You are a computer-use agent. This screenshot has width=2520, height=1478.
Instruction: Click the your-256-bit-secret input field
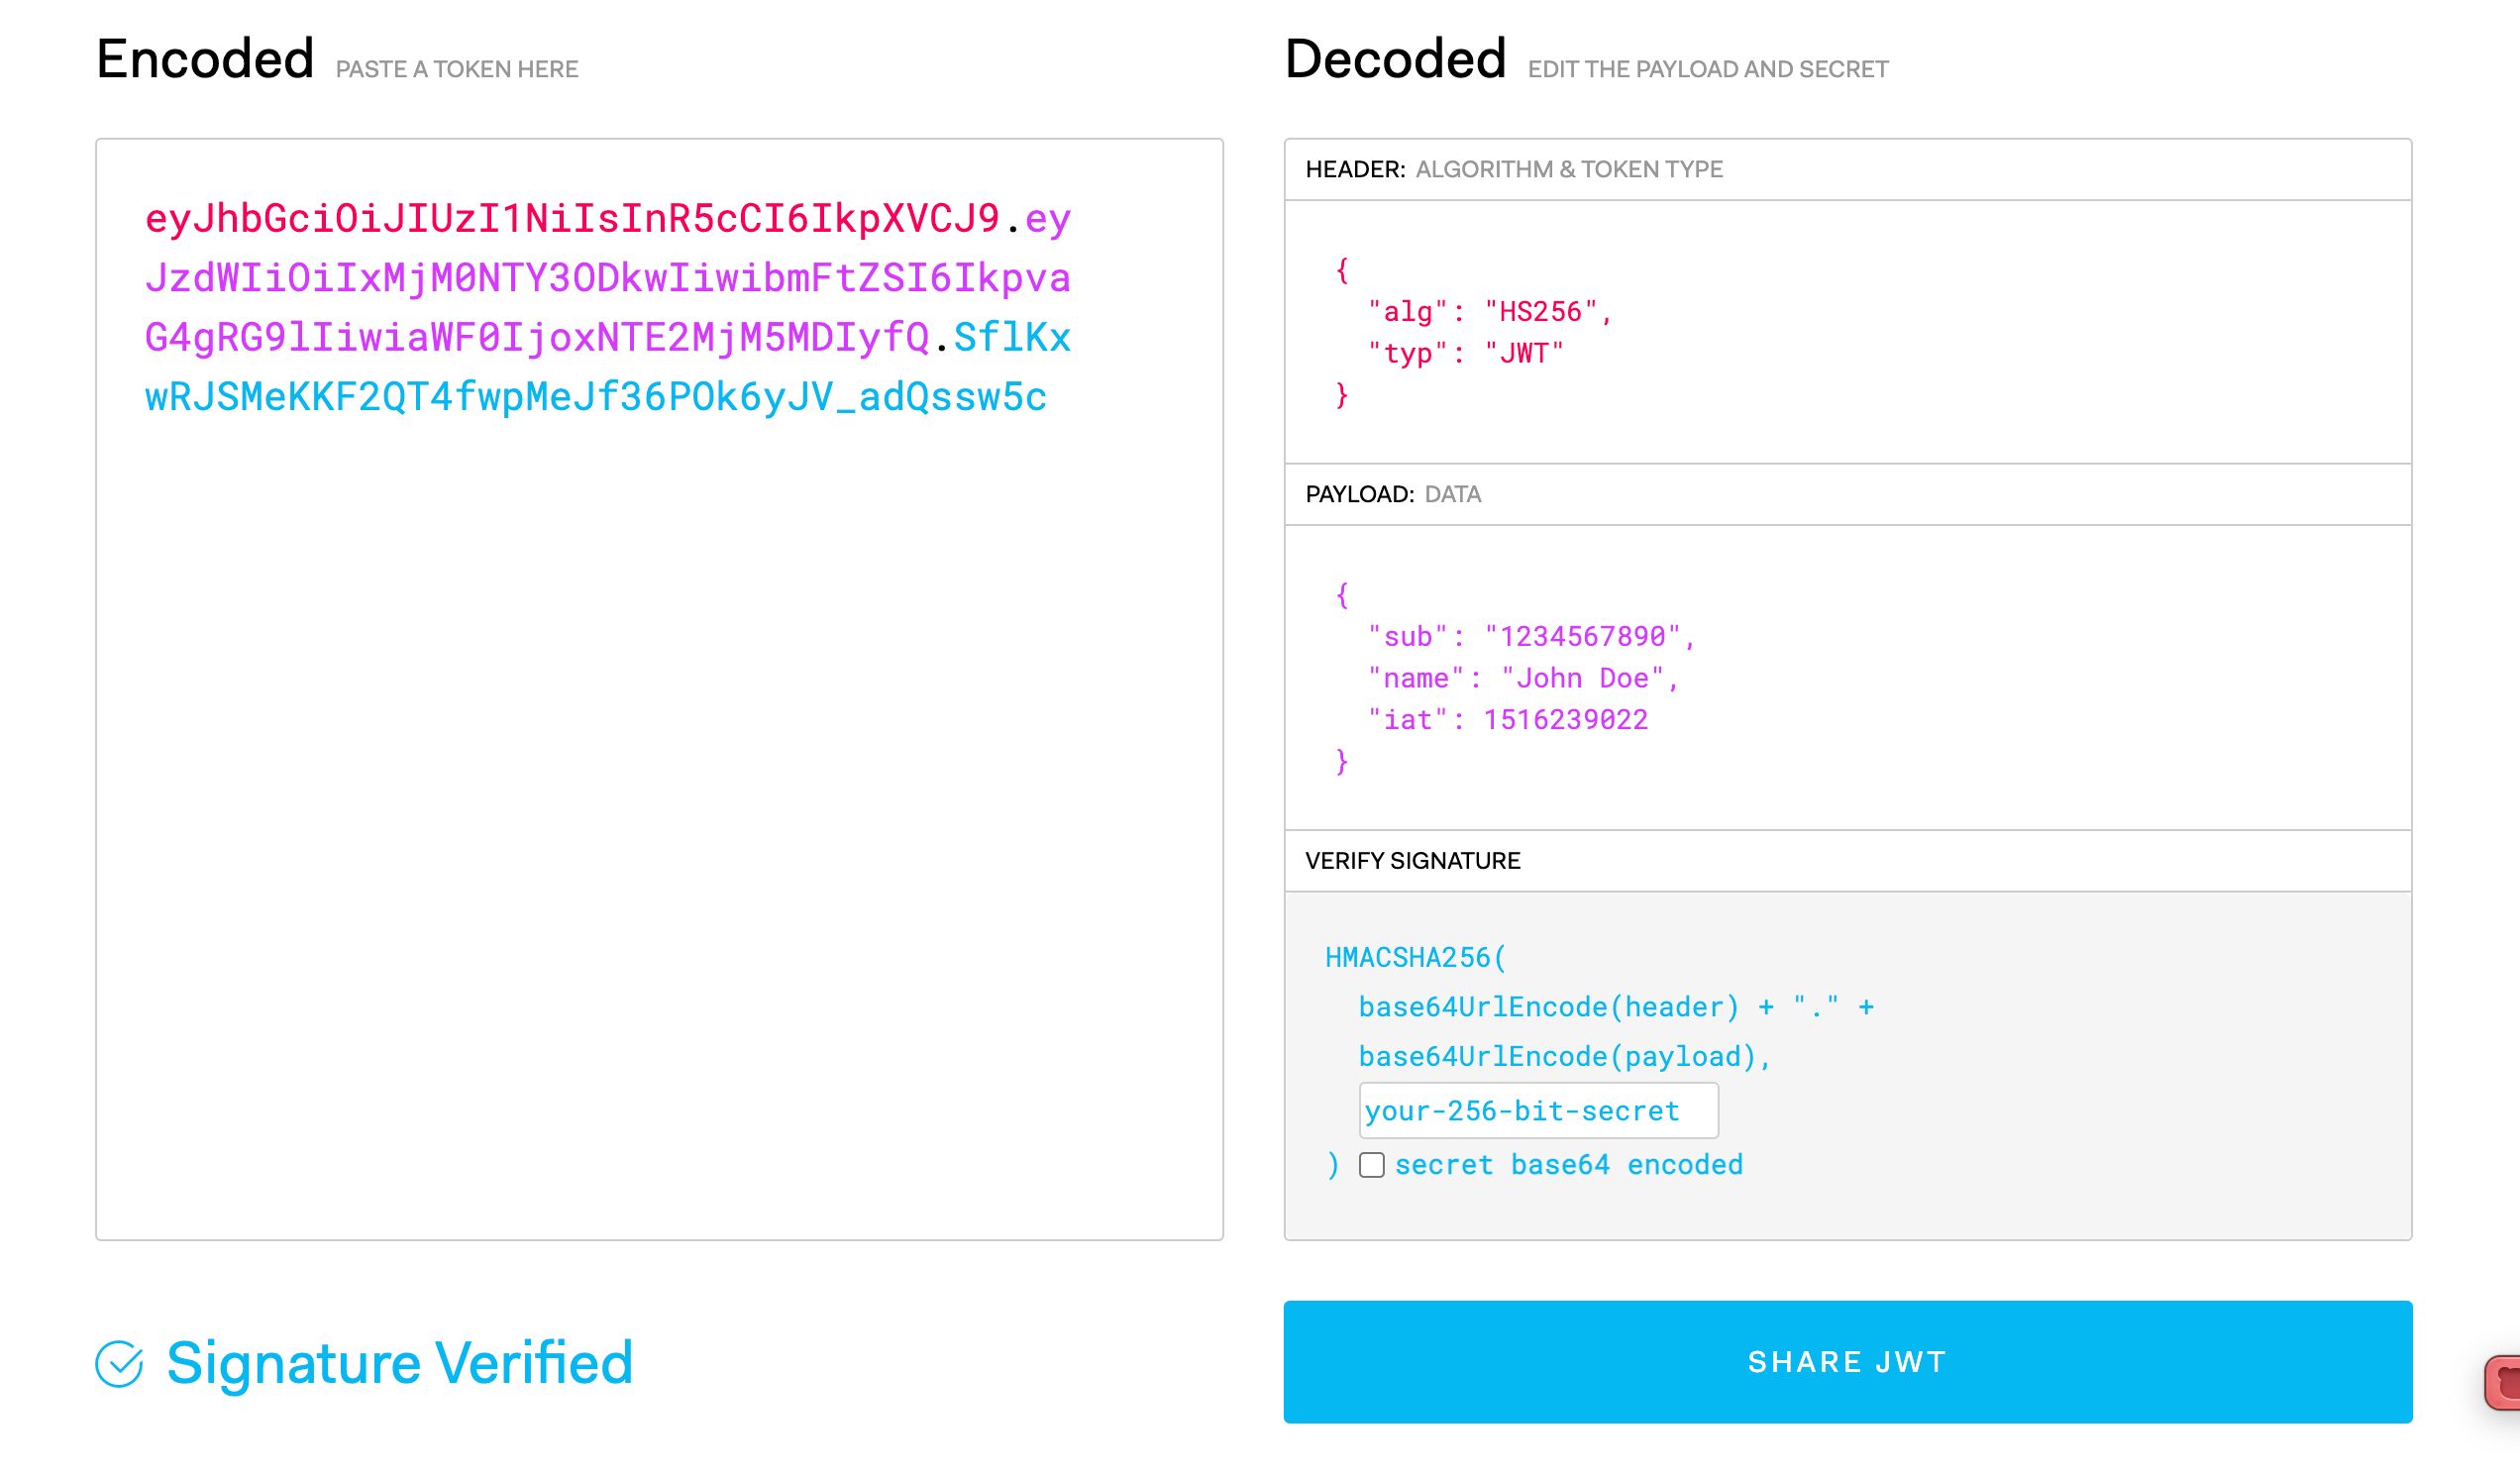click(1538, 1111)
